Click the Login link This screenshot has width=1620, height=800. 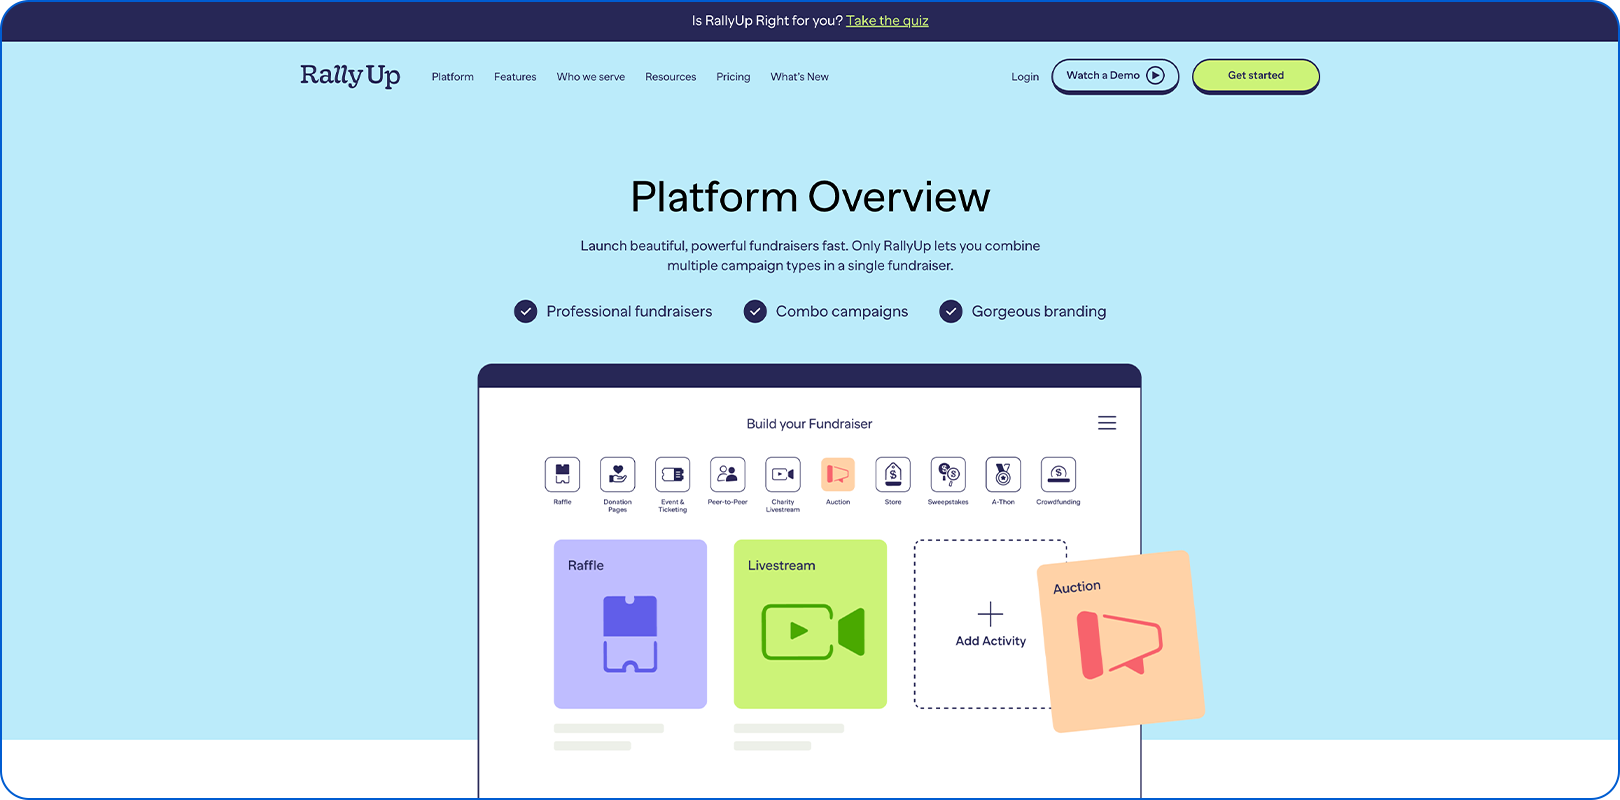tap(1025, 77)
